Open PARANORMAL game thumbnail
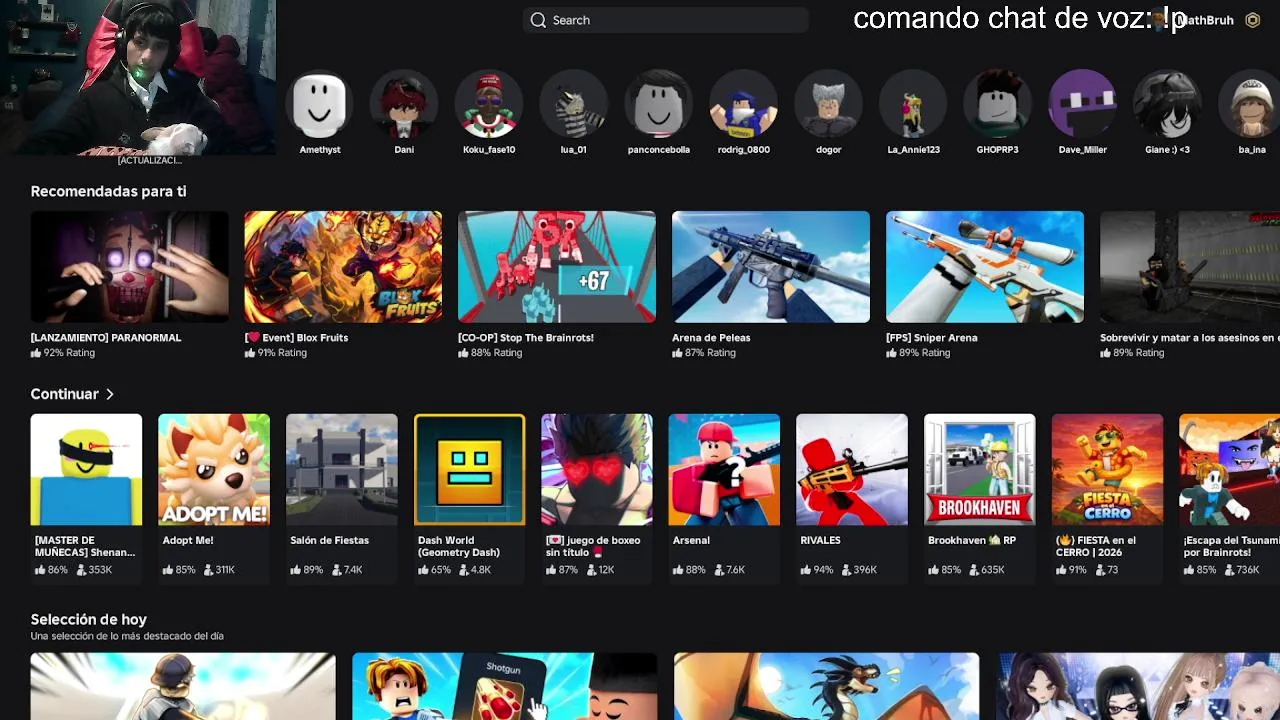This screenshot has width=1280, height=720. click(x=129, y=267)
